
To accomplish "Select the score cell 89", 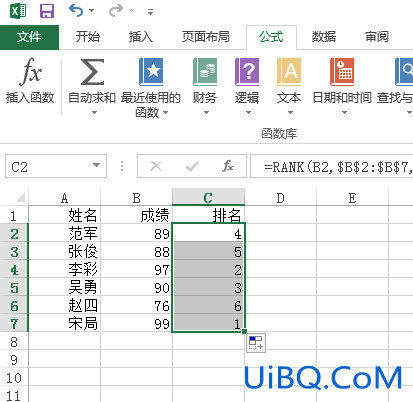I will 136,233.
